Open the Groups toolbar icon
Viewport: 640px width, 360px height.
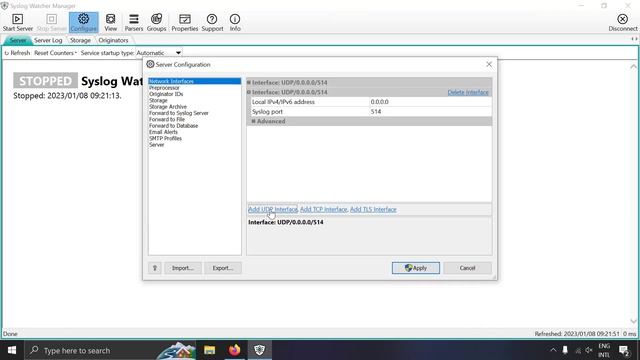156,22
